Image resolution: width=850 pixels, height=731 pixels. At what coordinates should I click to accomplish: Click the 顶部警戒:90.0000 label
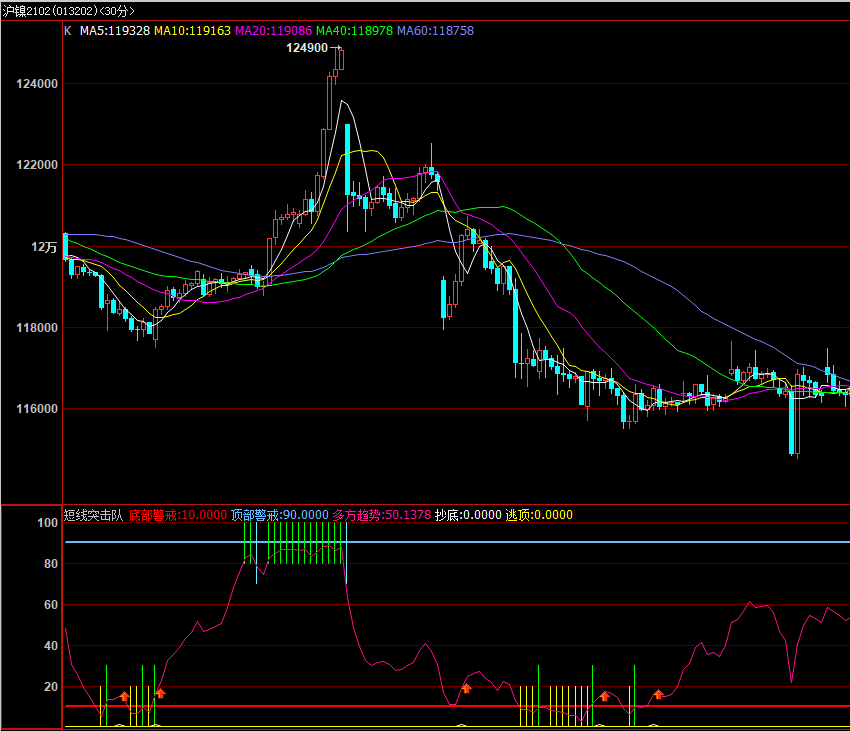point(280,515)
